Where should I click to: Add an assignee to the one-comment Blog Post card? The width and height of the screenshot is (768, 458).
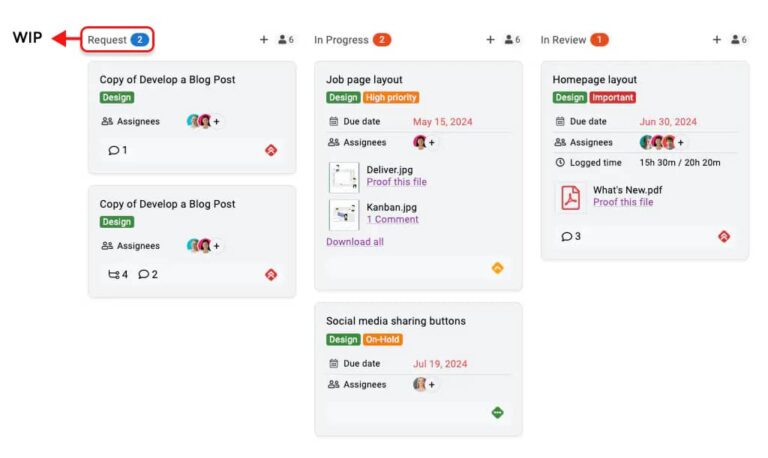coord(216,121)
